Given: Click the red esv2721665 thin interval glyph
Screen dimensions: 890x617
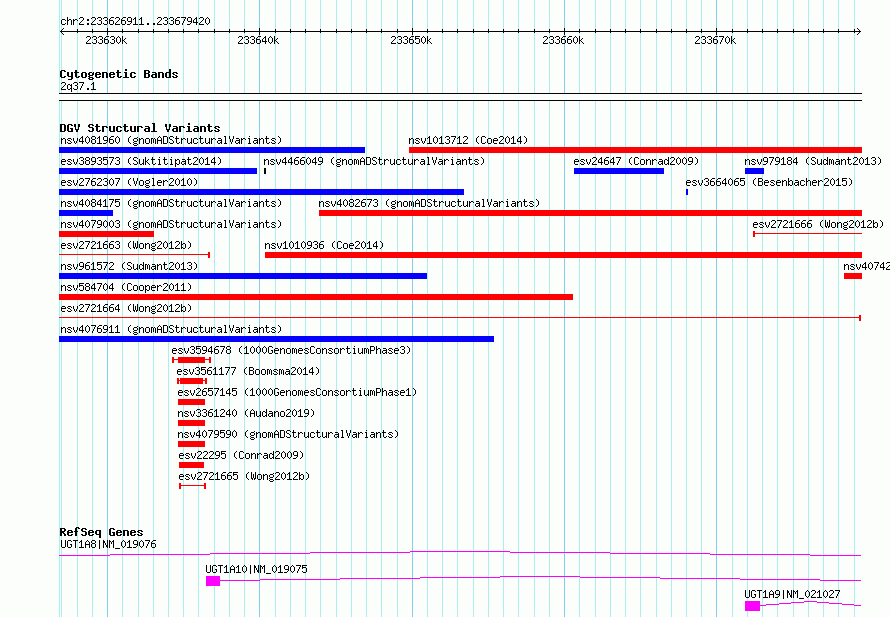Looking at the screenshot, I should pyautogui.click(x=192, y=486).
